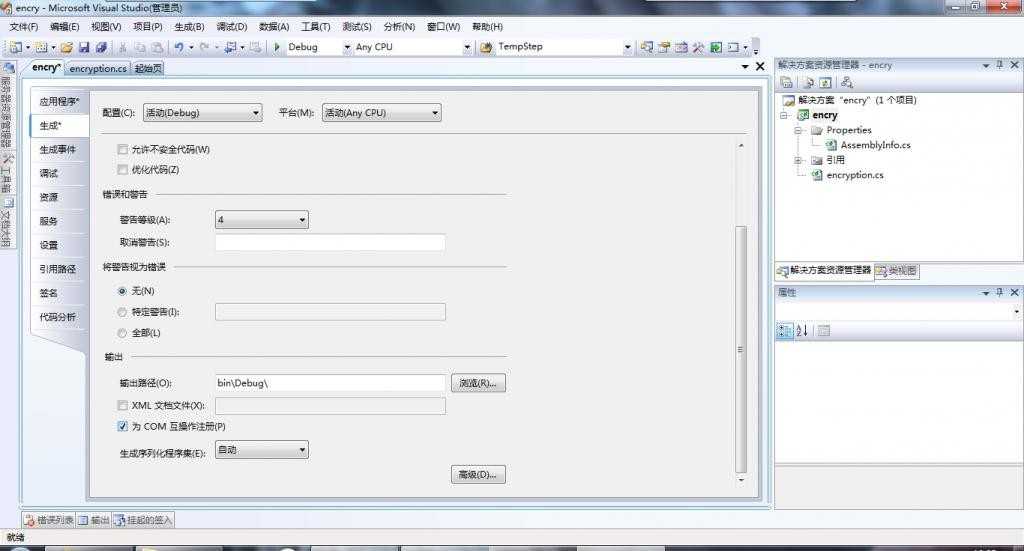
Task: Click Show All Files in Solution Explorer
Action: coord(808,82)
